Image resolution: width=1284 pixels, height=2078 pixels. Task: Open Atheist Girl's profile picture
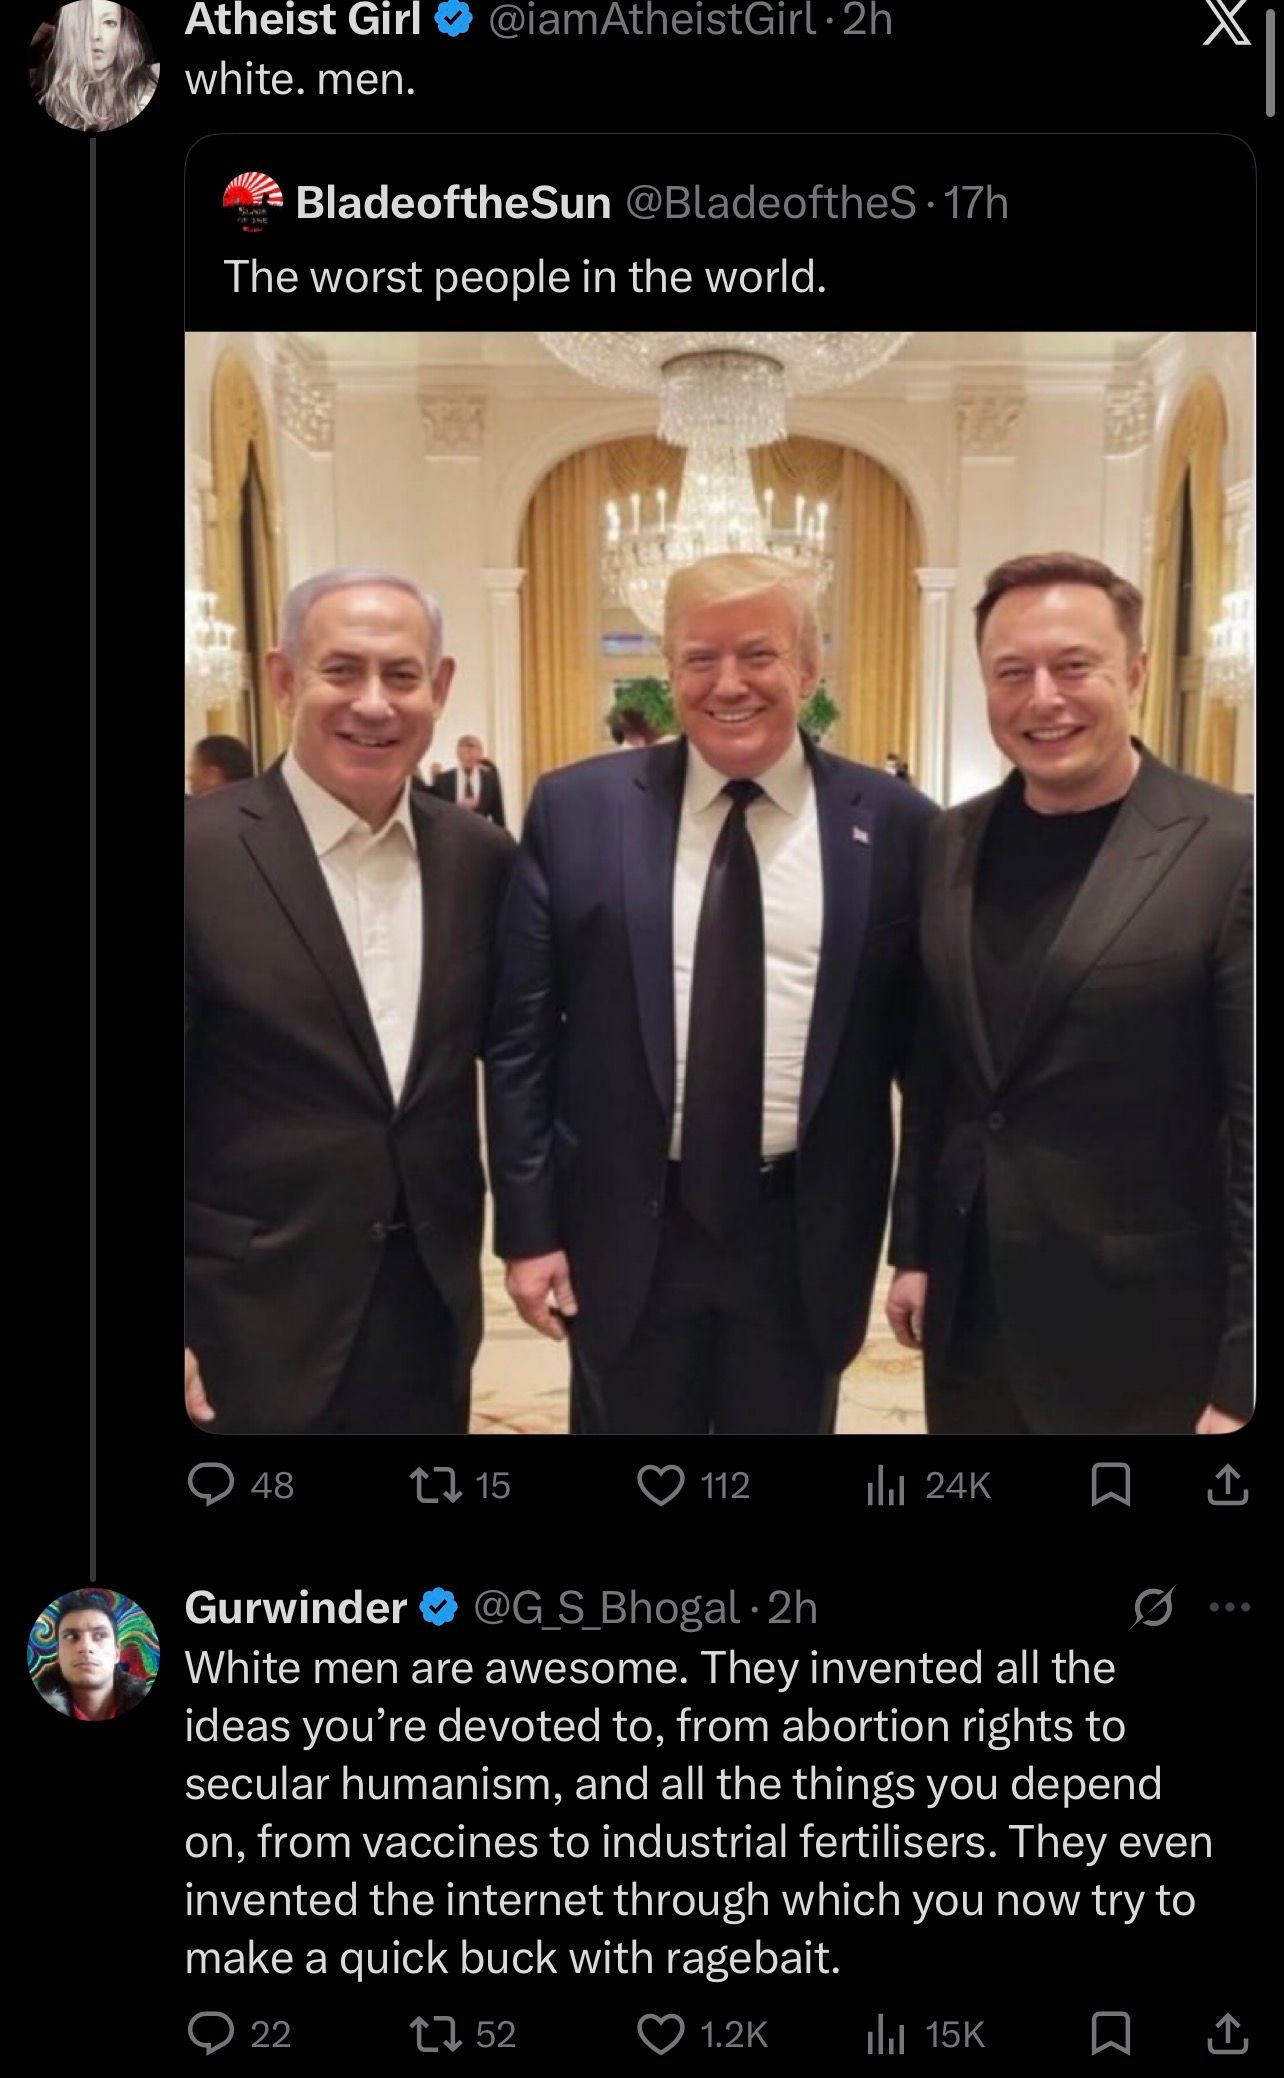[x=95, y=65]
